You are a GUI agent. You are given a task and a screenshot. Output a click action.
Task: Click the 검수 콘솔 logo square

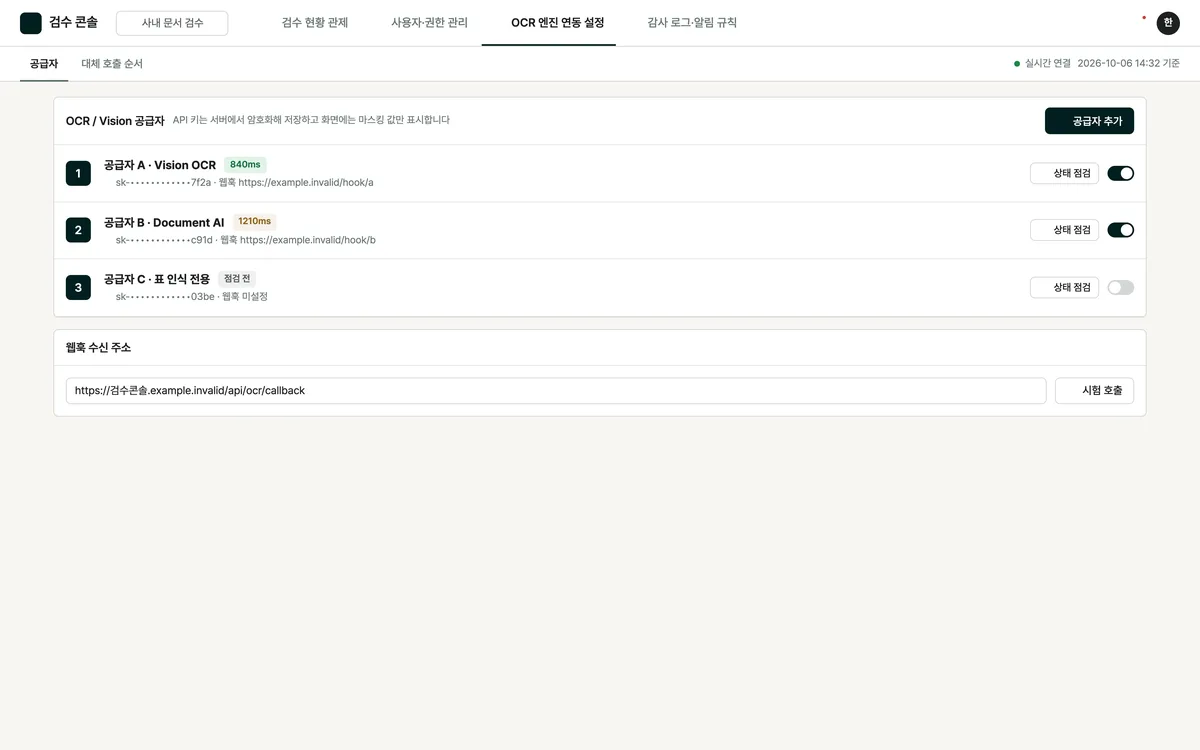pos(31,23)
